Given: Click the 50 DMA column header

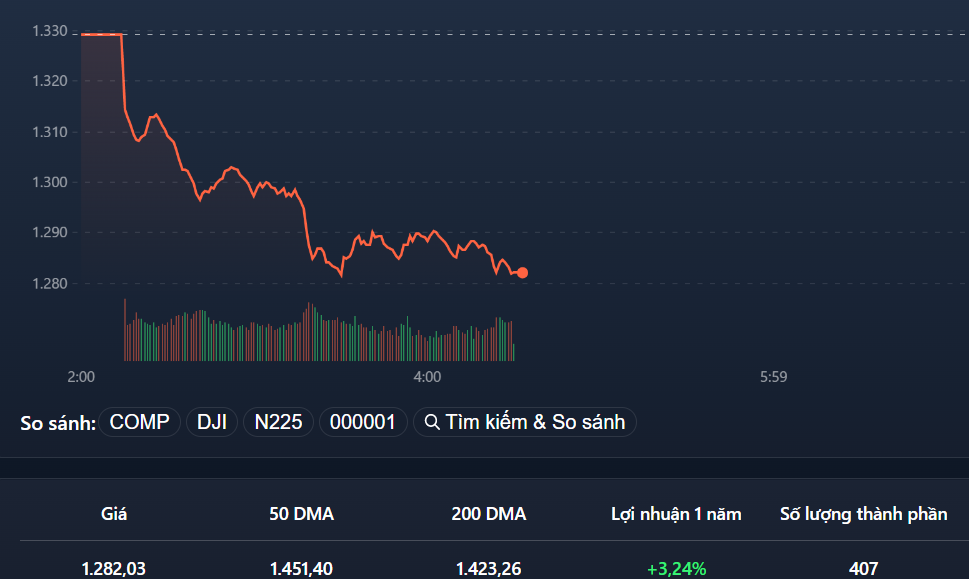Looking at the screenshot, I should [x=298, y=513].
